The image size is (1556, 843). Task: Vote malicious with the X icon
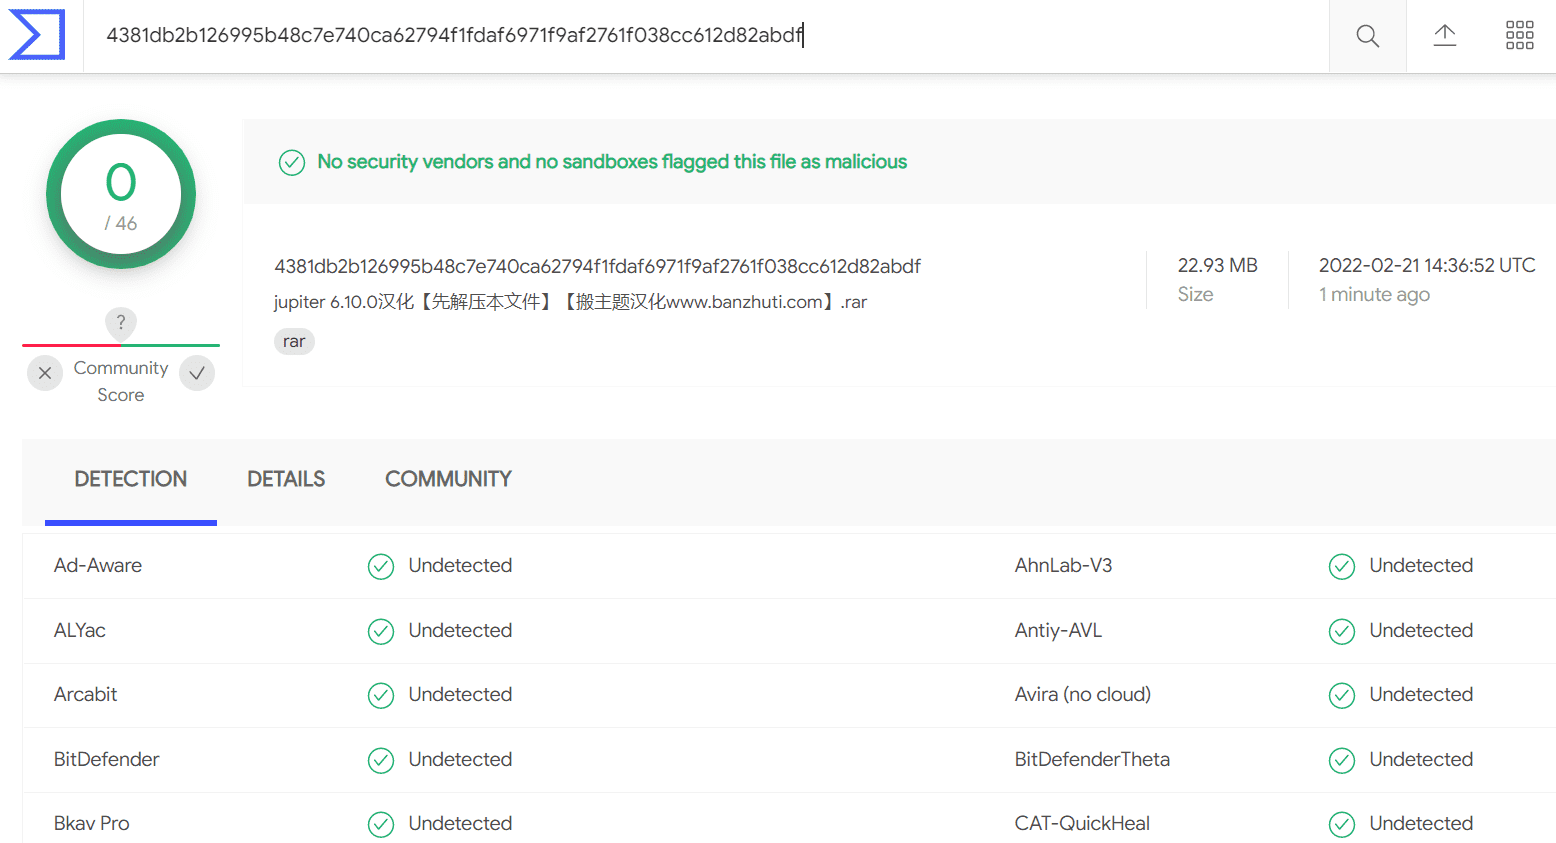(45, 373)
